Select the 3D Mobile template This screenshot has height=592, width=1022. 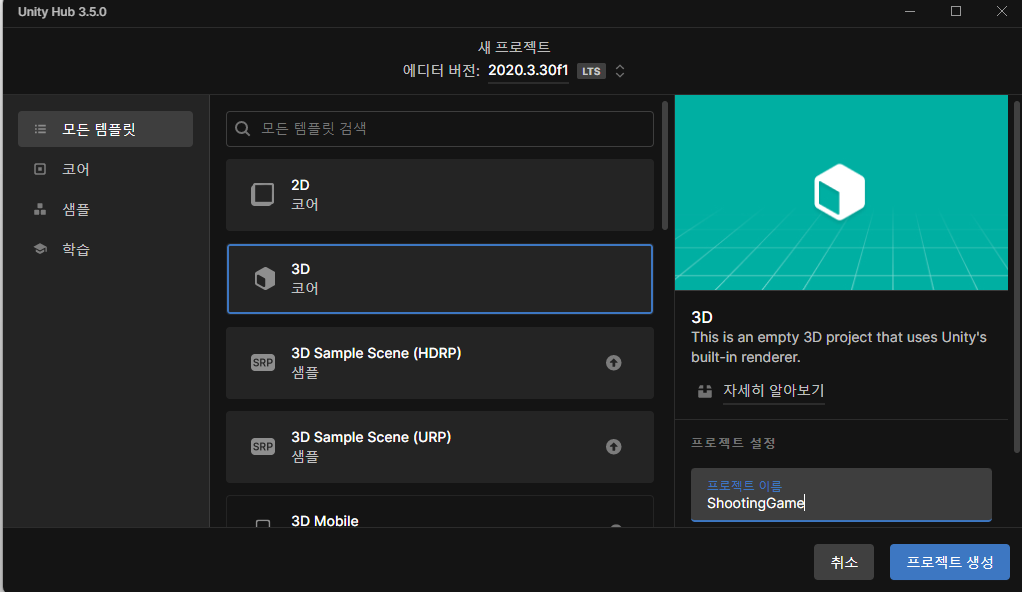coord(440,512)
